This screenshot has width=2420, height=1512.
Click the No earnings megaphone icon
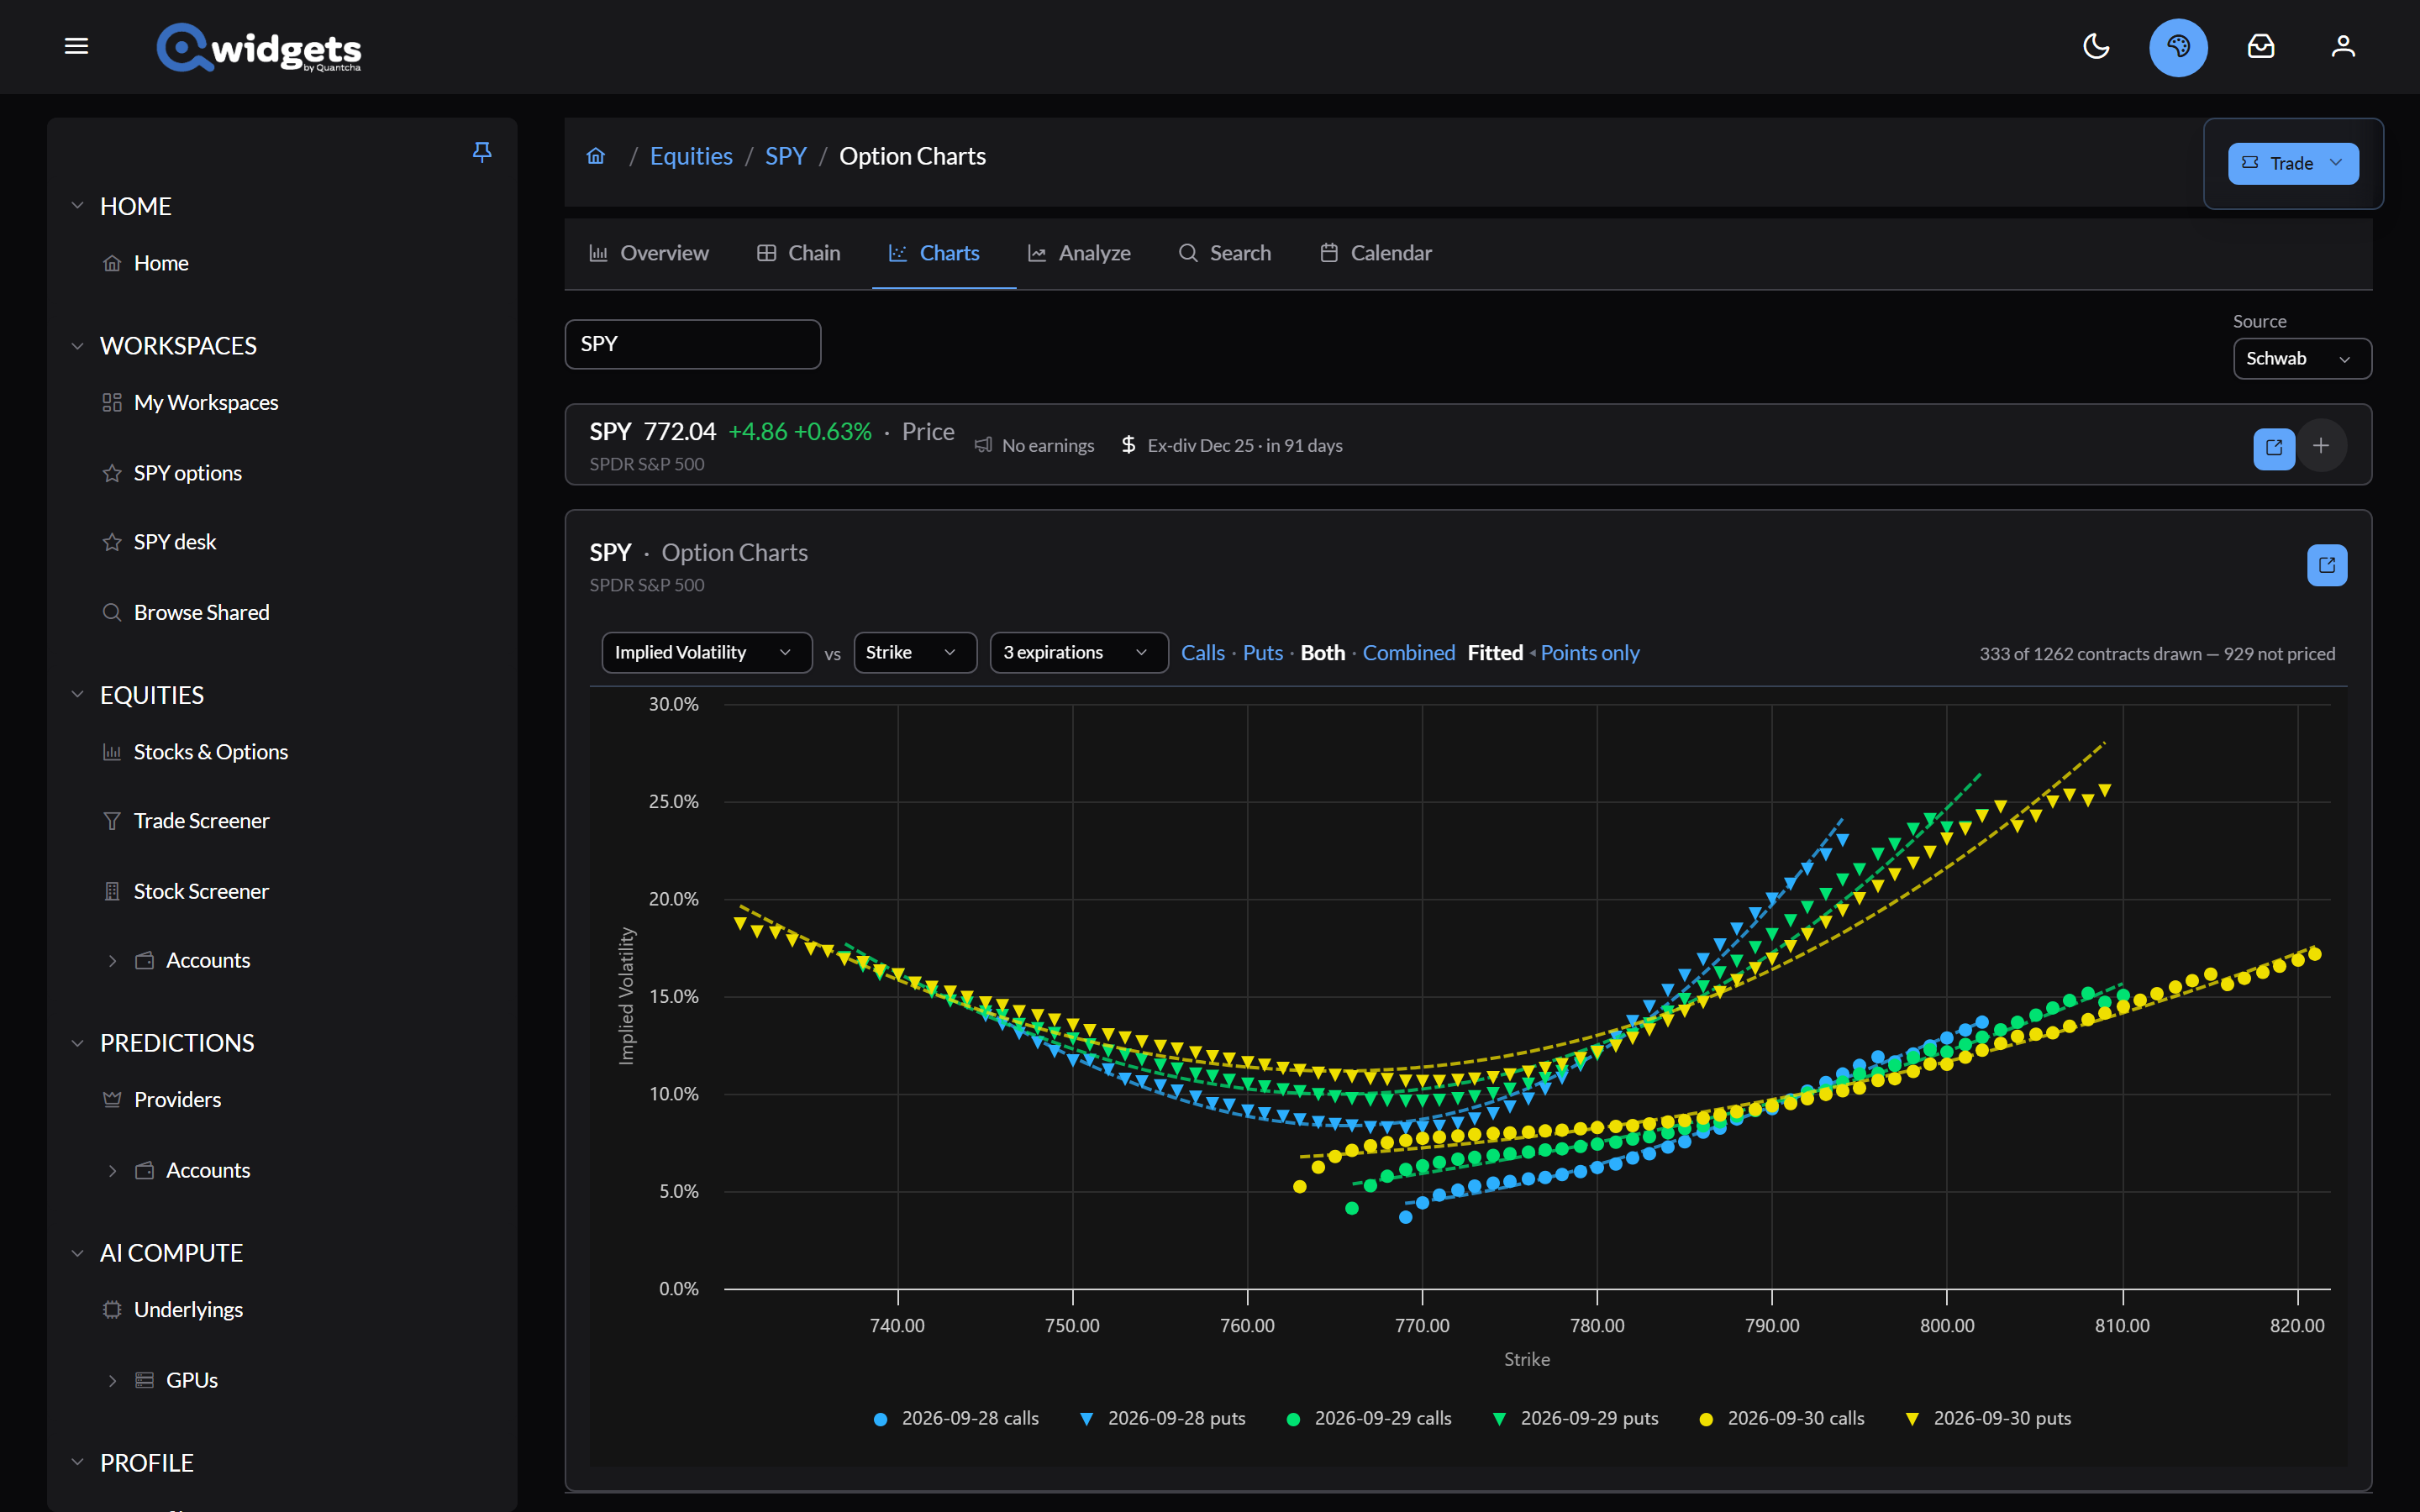[x=983, y=445]
